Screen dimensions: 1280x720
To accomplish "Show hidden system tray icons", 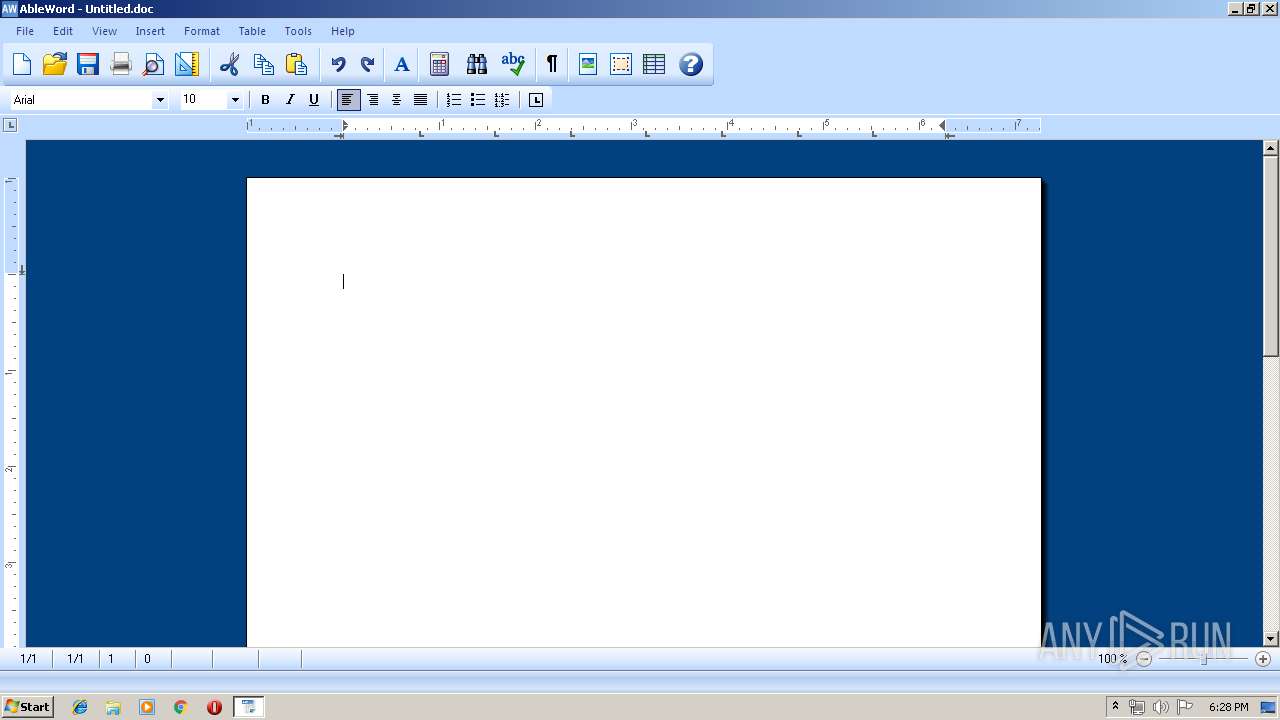I will click(x=1115, y=707).
